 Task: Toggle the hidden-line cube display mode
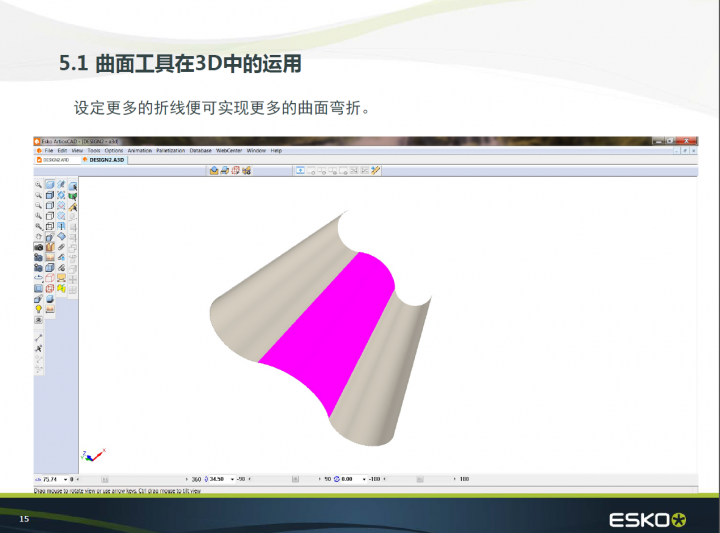pos(50,205)
